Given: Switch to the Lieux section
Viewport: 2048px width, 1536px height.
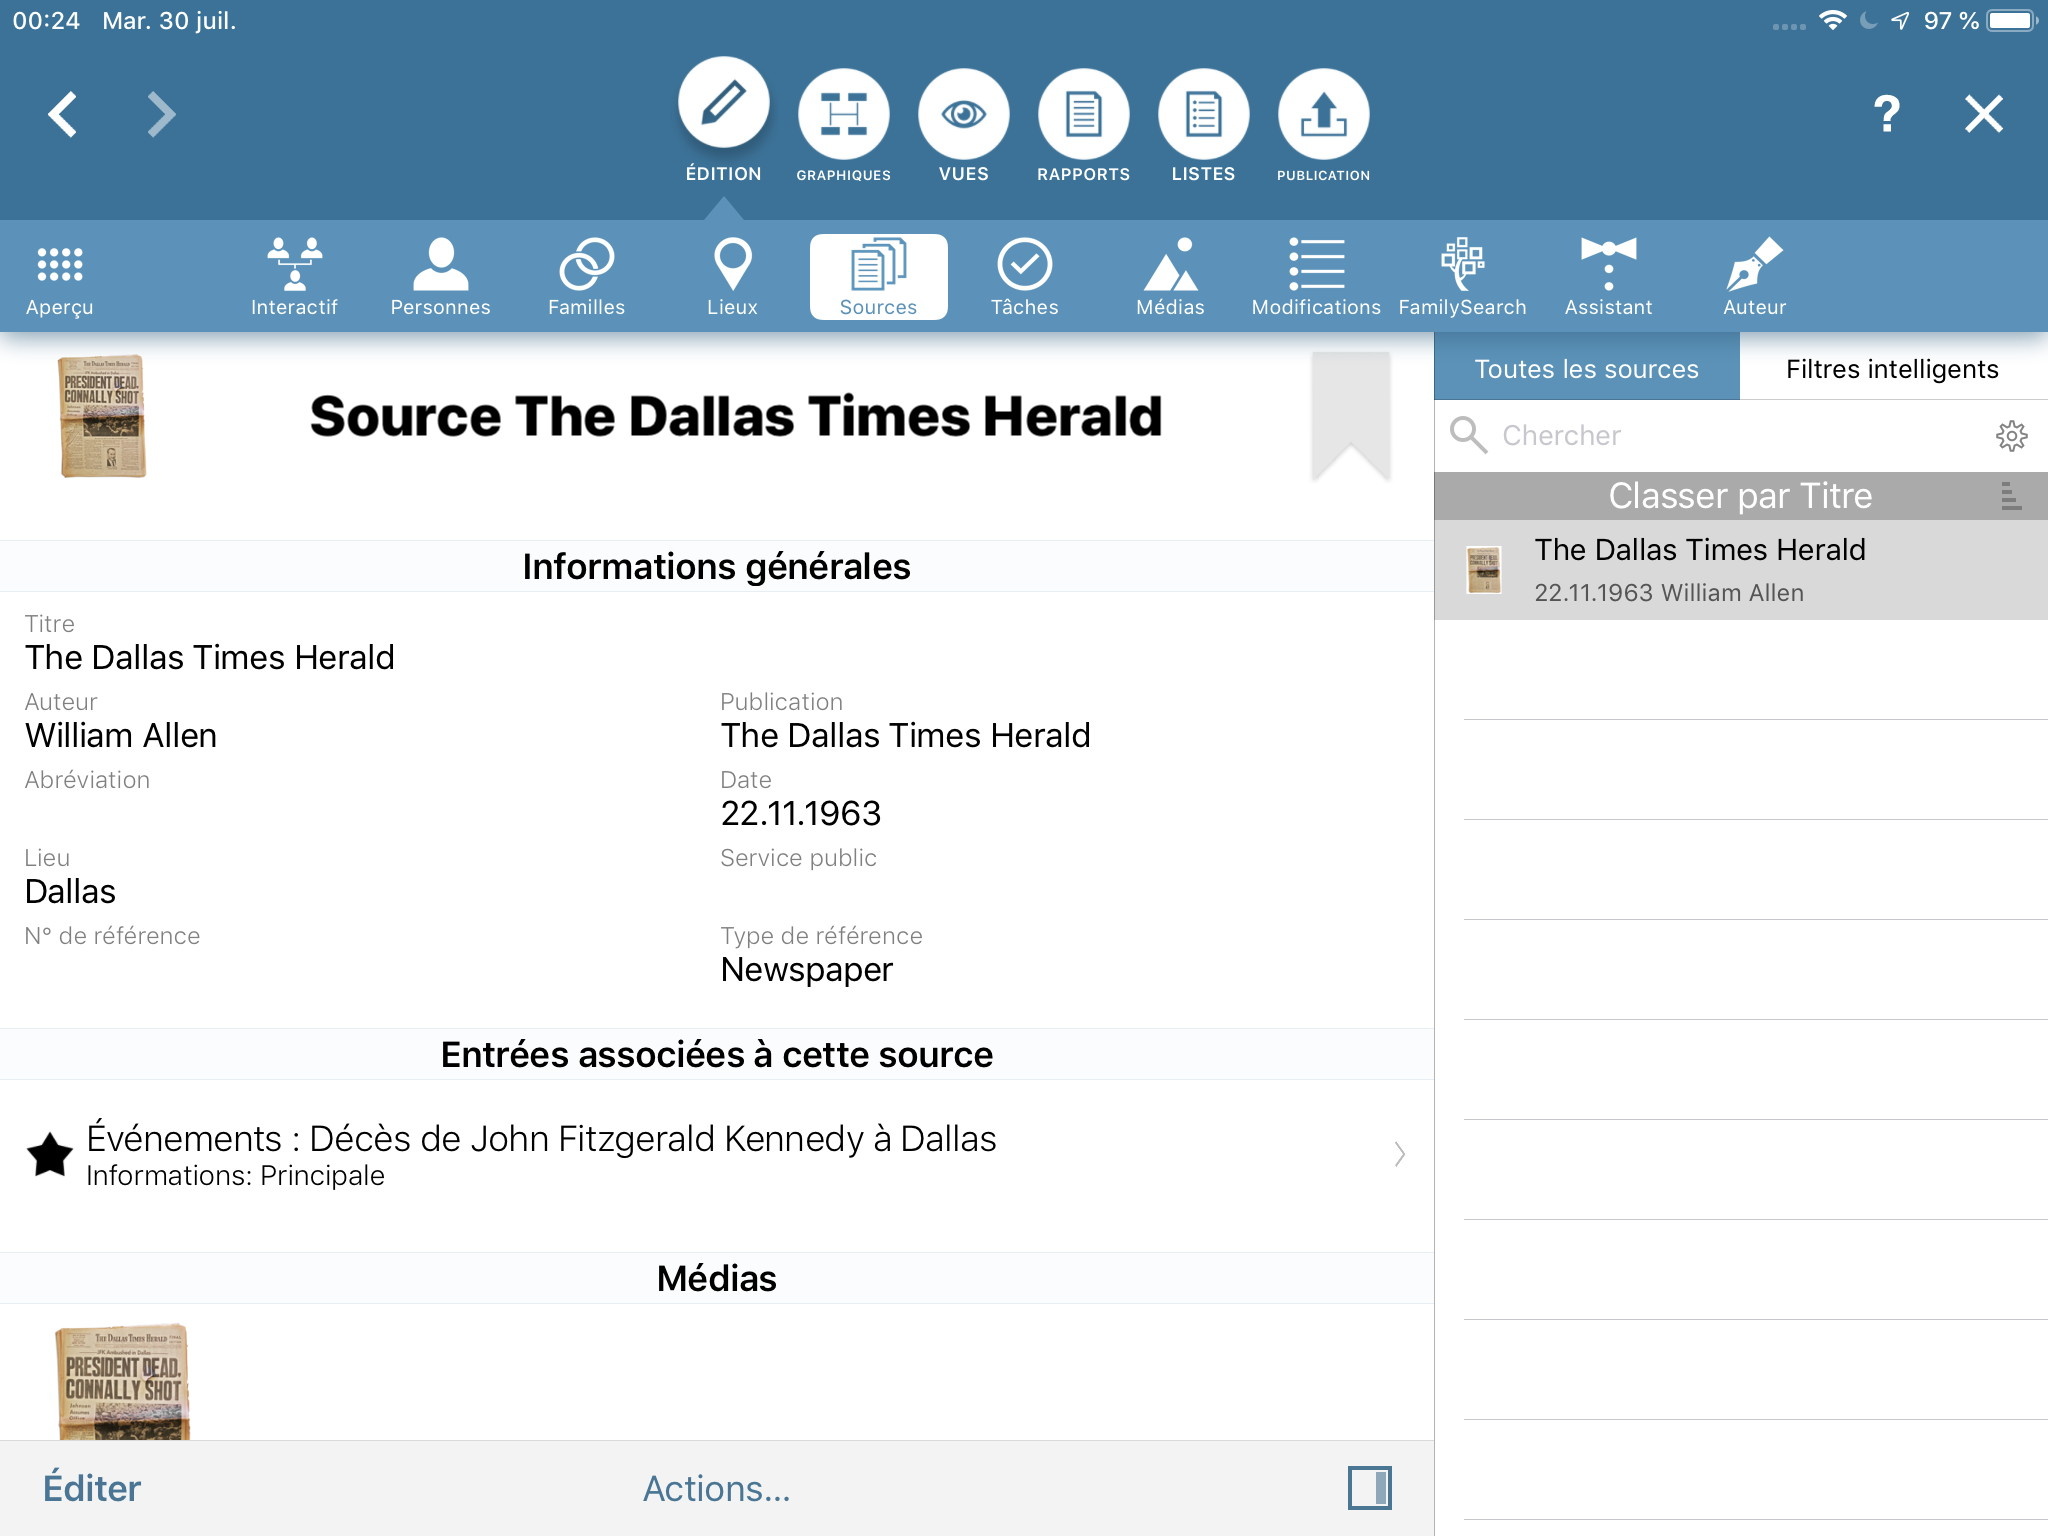Looking at the screenshot, I should [732, 278].
